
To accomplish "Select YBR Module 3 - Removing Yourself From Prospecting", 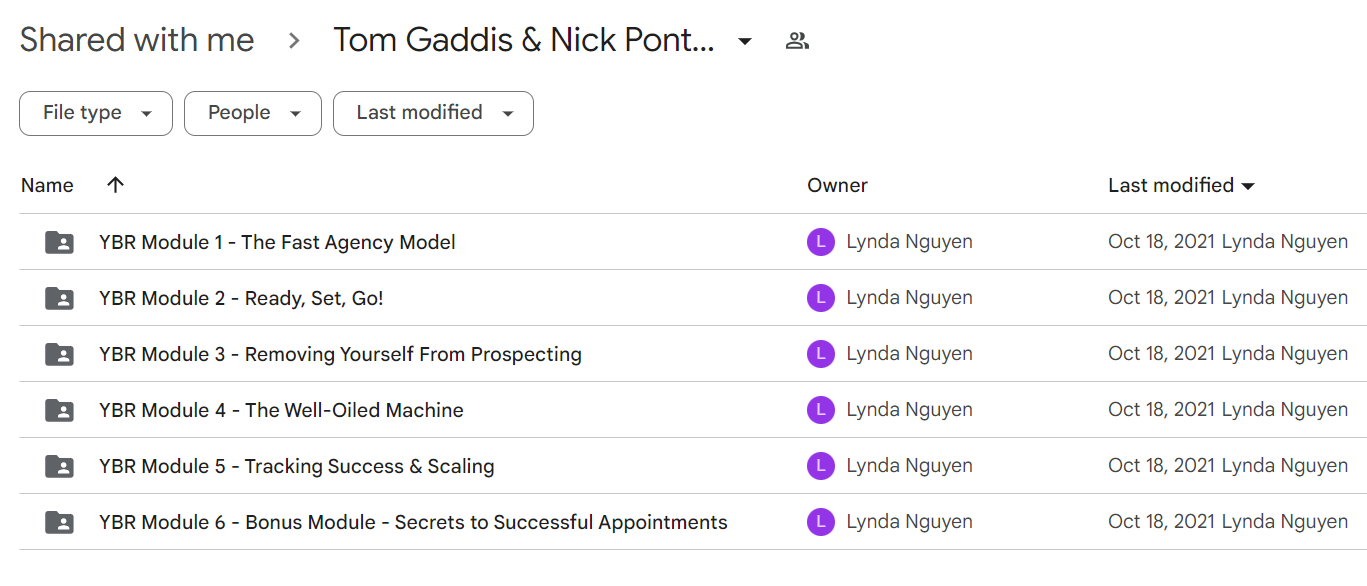I will [340, 354].
